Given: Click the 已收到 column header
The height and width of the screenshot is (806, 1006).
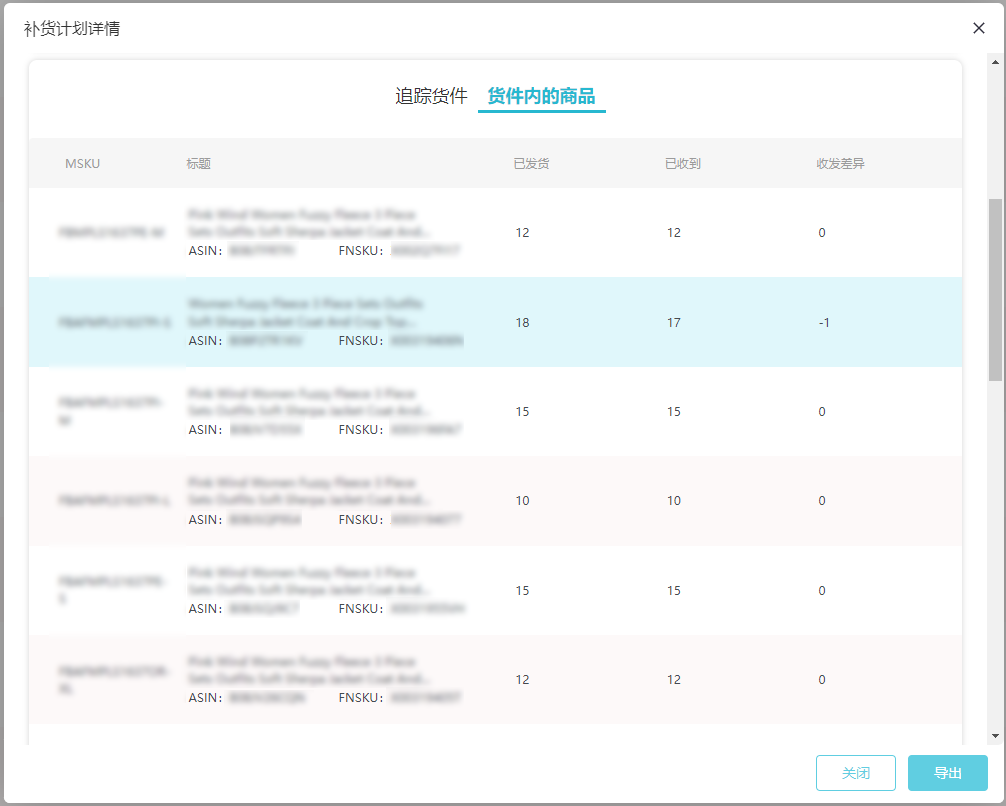Looking at the screenshot, I should 682,163.
